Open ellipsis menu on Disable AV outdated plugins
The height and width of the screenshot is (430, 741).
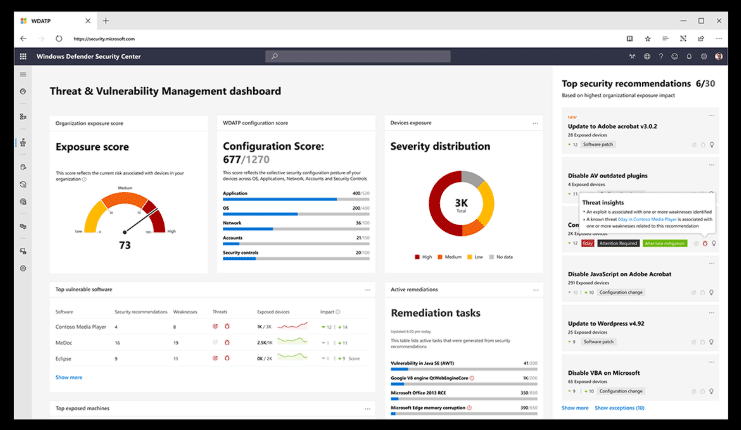[711, 165]
